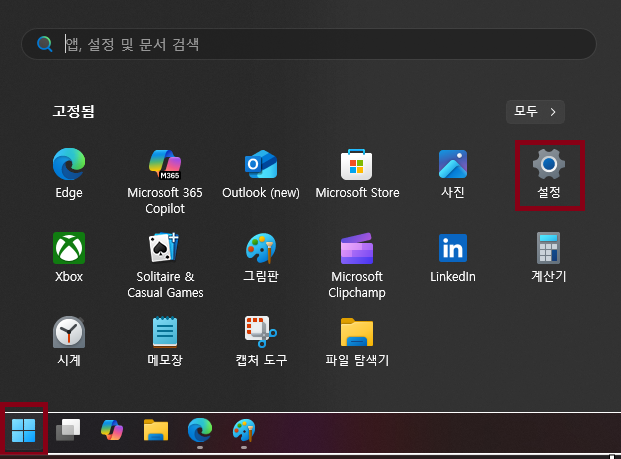Image resolution: width=621 pixels, height=459 pixels.
Task: Open Solitaire & Casual Games
Action: 165,265
